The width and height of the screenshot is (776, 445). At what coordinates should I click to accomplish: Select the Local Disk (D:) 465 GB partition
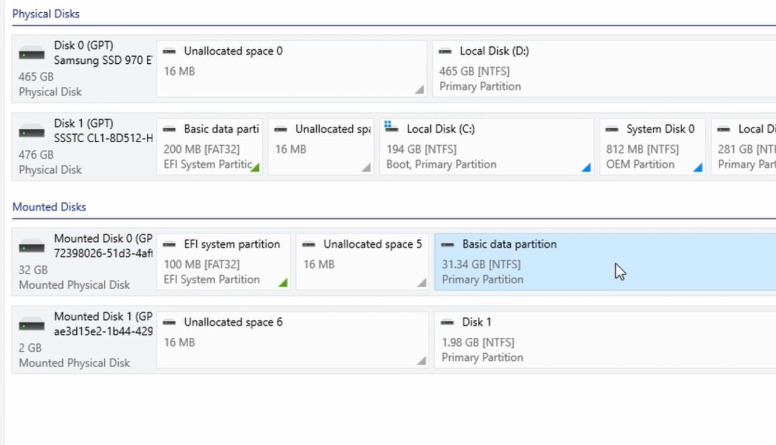tap(604, 68)
